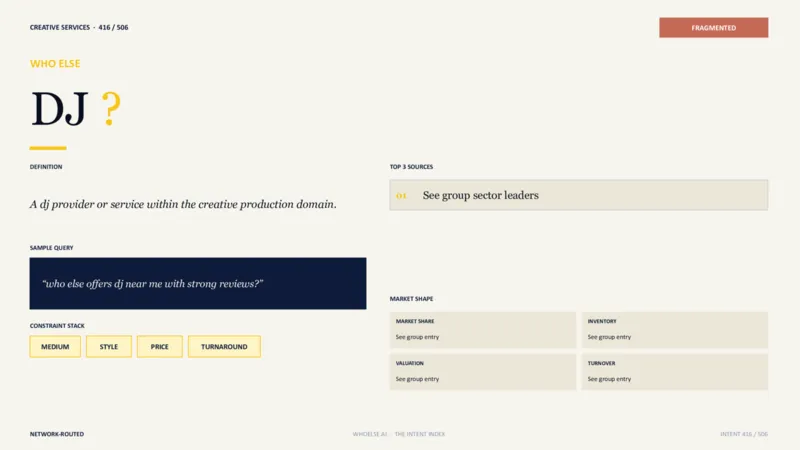Click the large DJ title
The width and height of the screenshot is (800, 450).
tap(60, 109)
